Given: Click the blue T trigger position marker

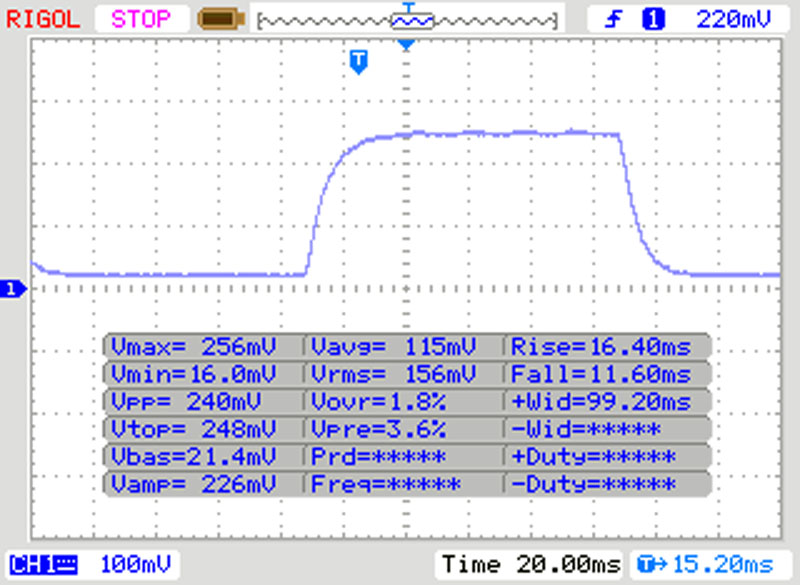Looking at the screenshot, I should 359,62.
